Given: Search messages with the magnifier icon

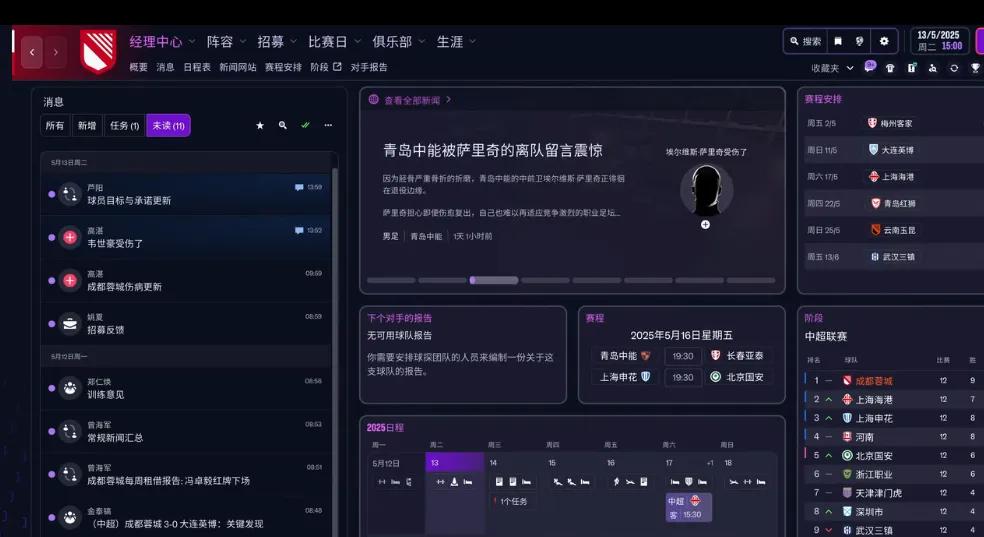Looking at the screenshot, I should (x=283, y=125).
